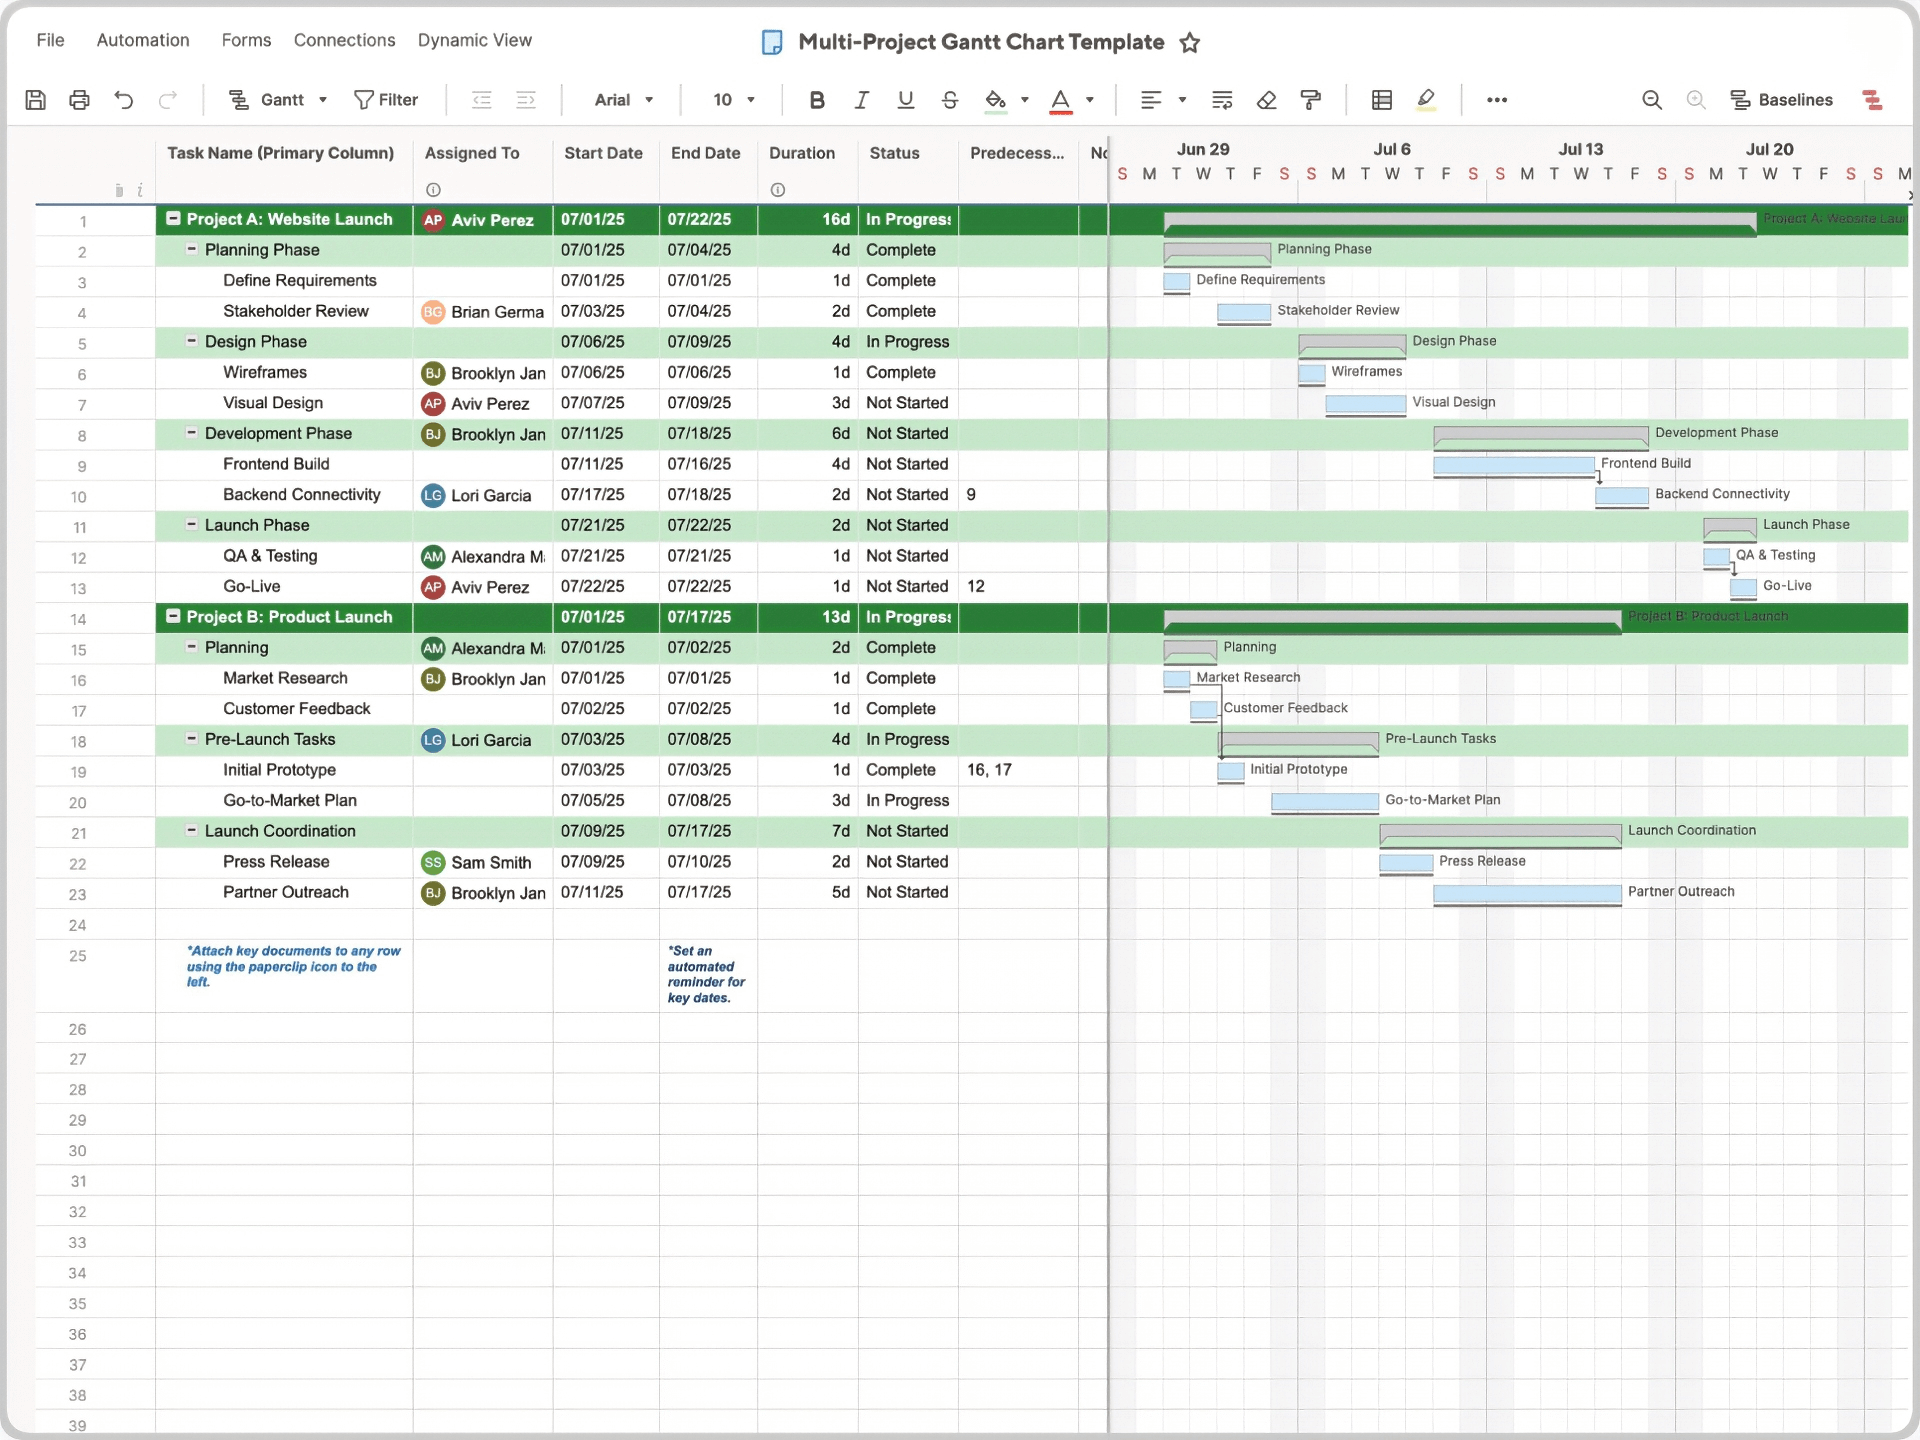Undo the last change
Viewport: 1920px width, 1440px height.
point(123,100)
